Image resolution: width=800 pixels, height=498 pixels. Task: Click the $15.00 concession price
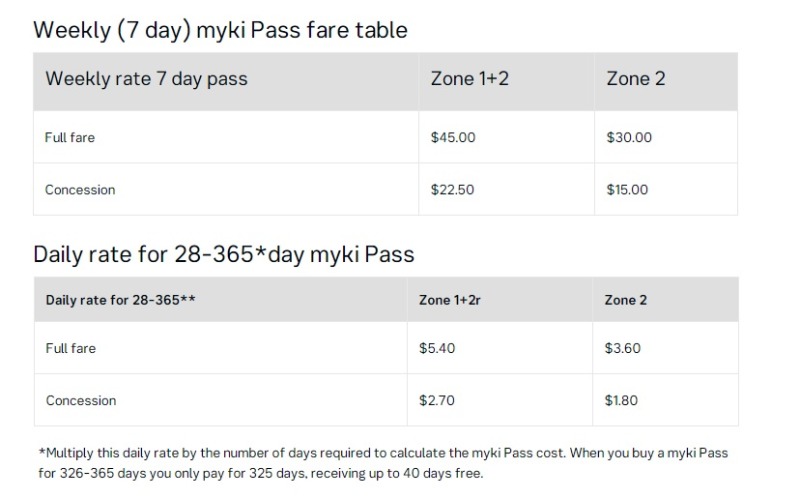tap(627, 189)
